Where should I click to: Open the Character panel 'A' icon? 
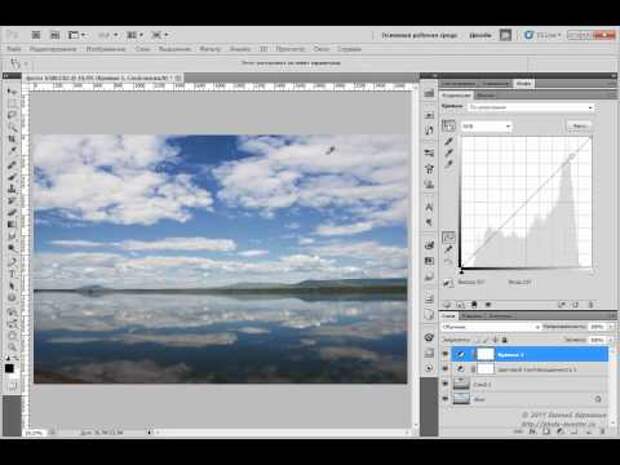[429, 206]
